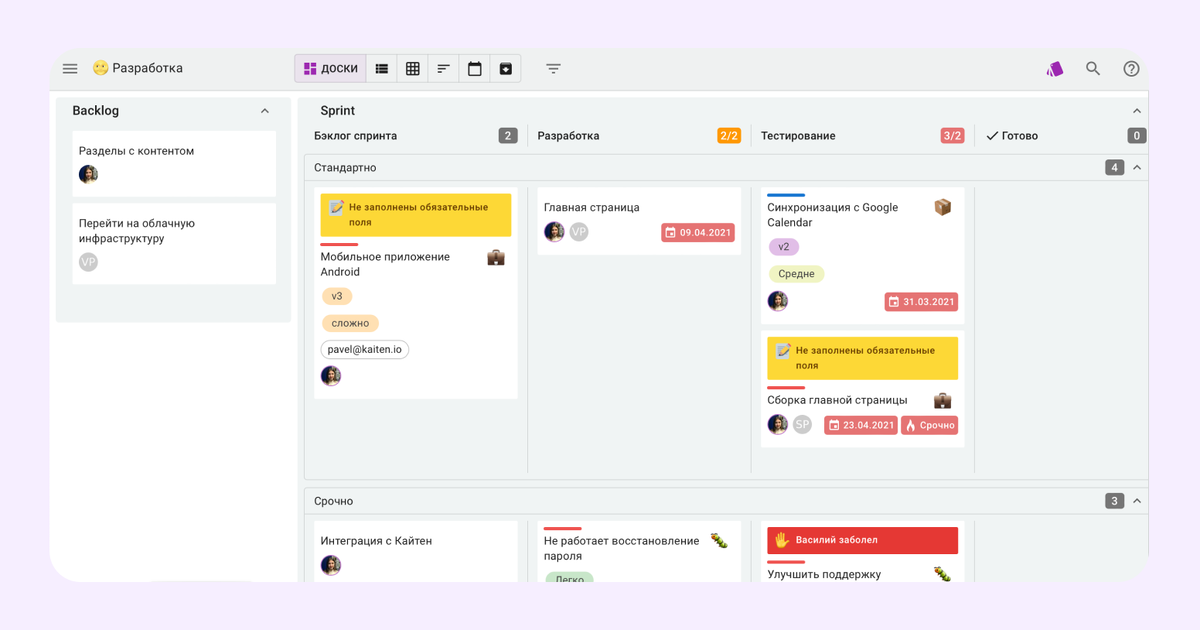Open the hamburger main menu
This screenshot has height=630, width=1200.
pyautogui.click(x=70, y=69)
